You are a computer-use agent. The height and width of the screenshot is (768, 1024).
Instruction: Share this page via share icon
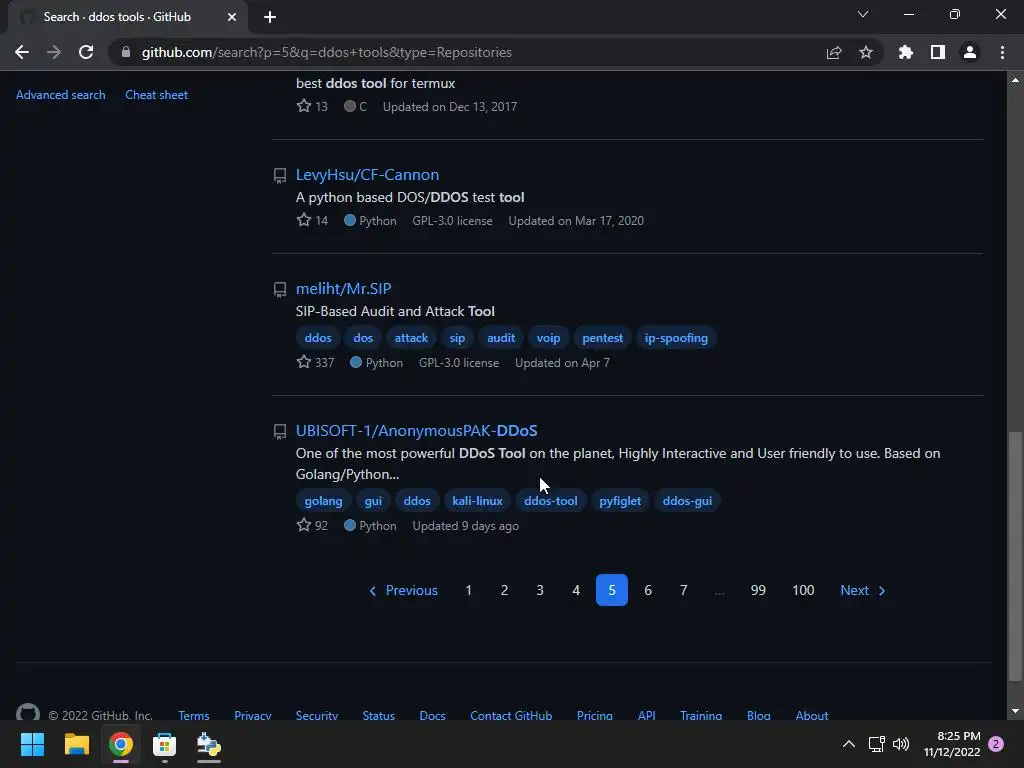834,52
